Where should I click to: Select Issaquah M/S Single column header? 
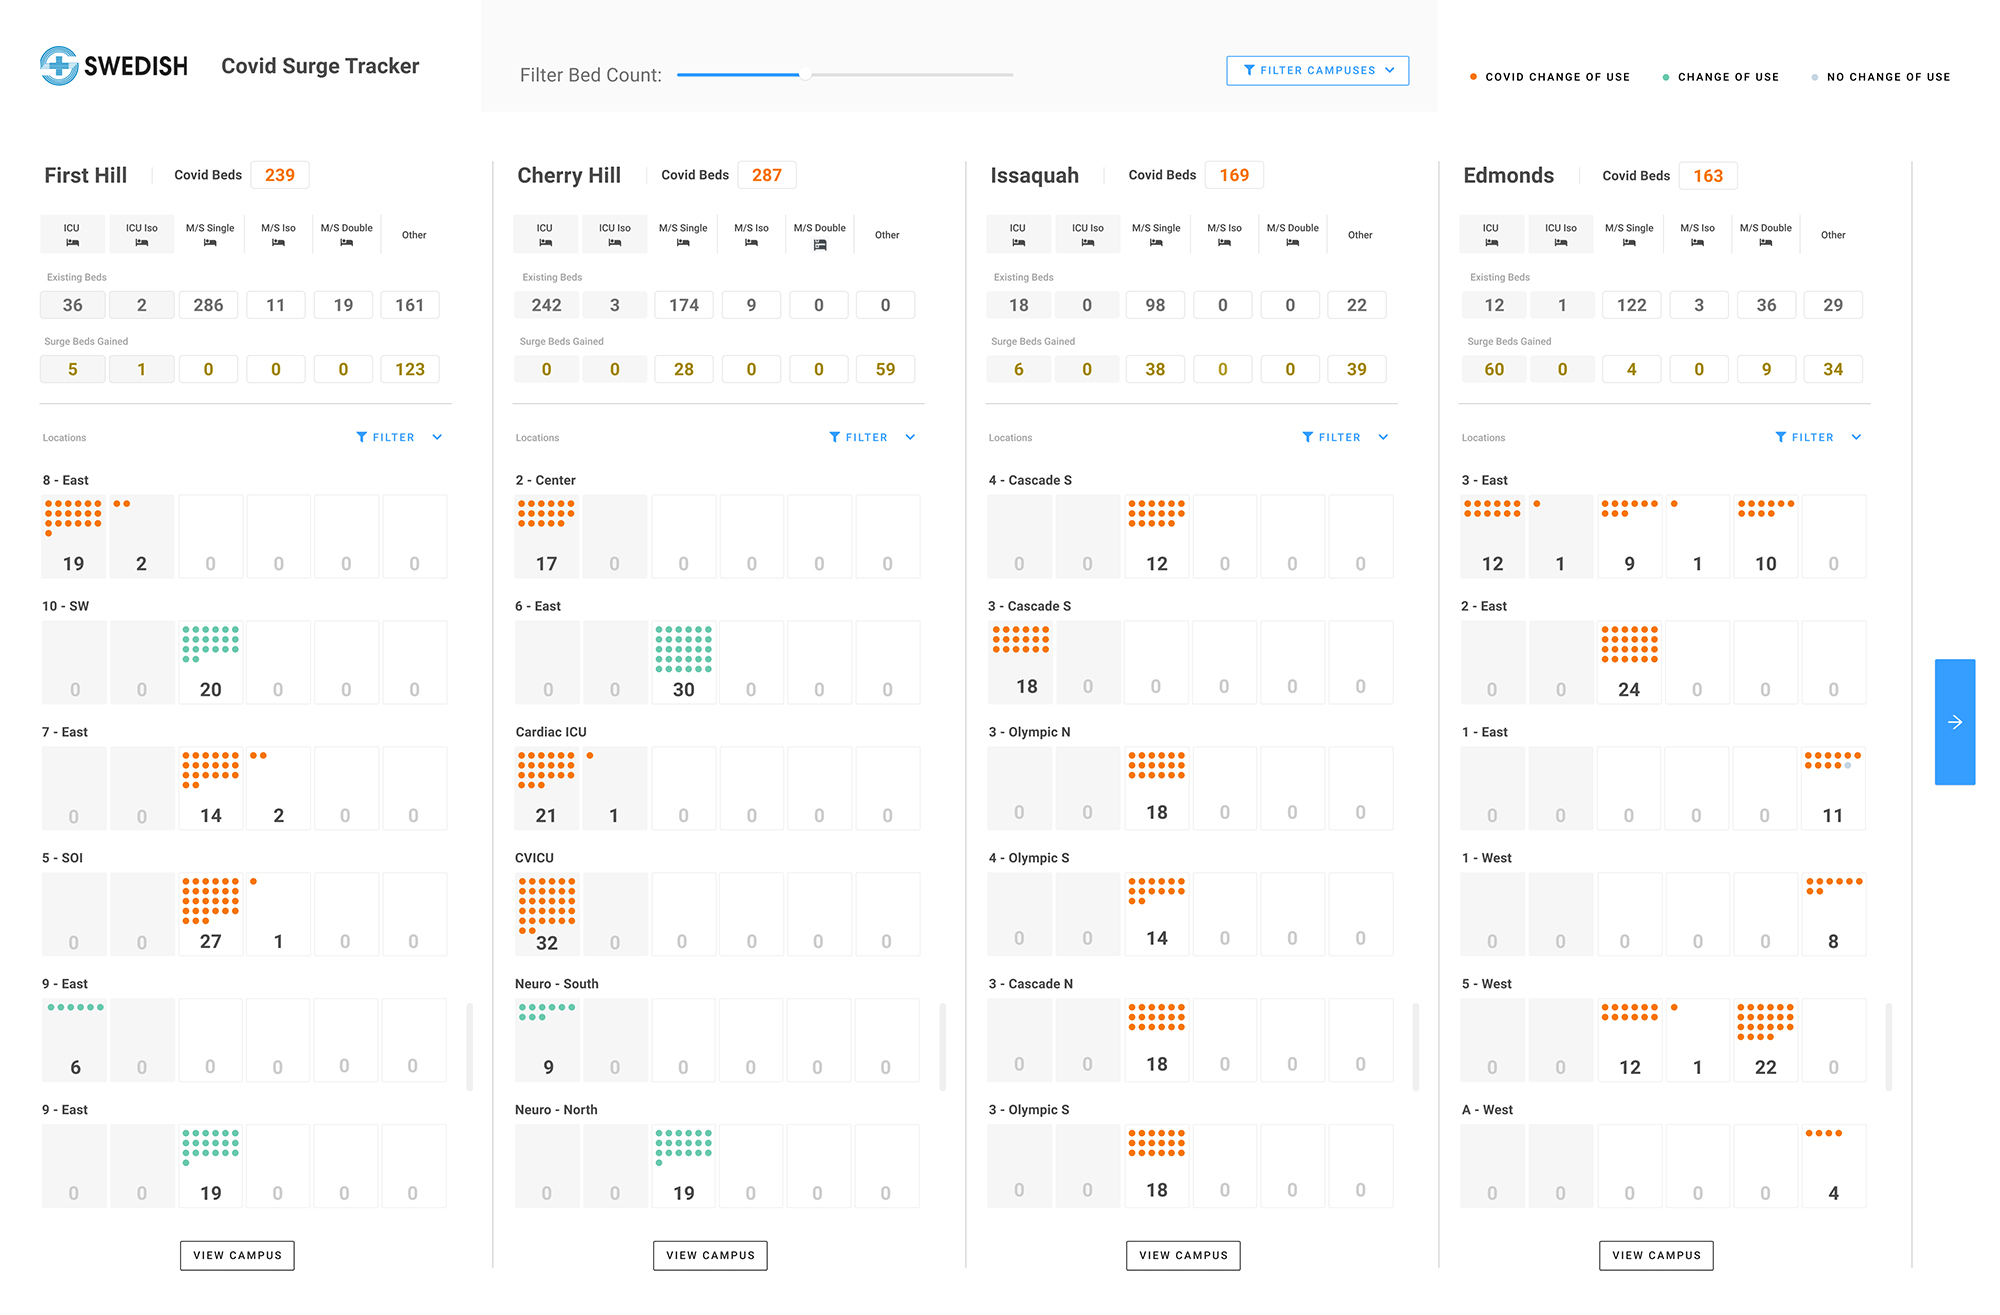click(1156, 234)
